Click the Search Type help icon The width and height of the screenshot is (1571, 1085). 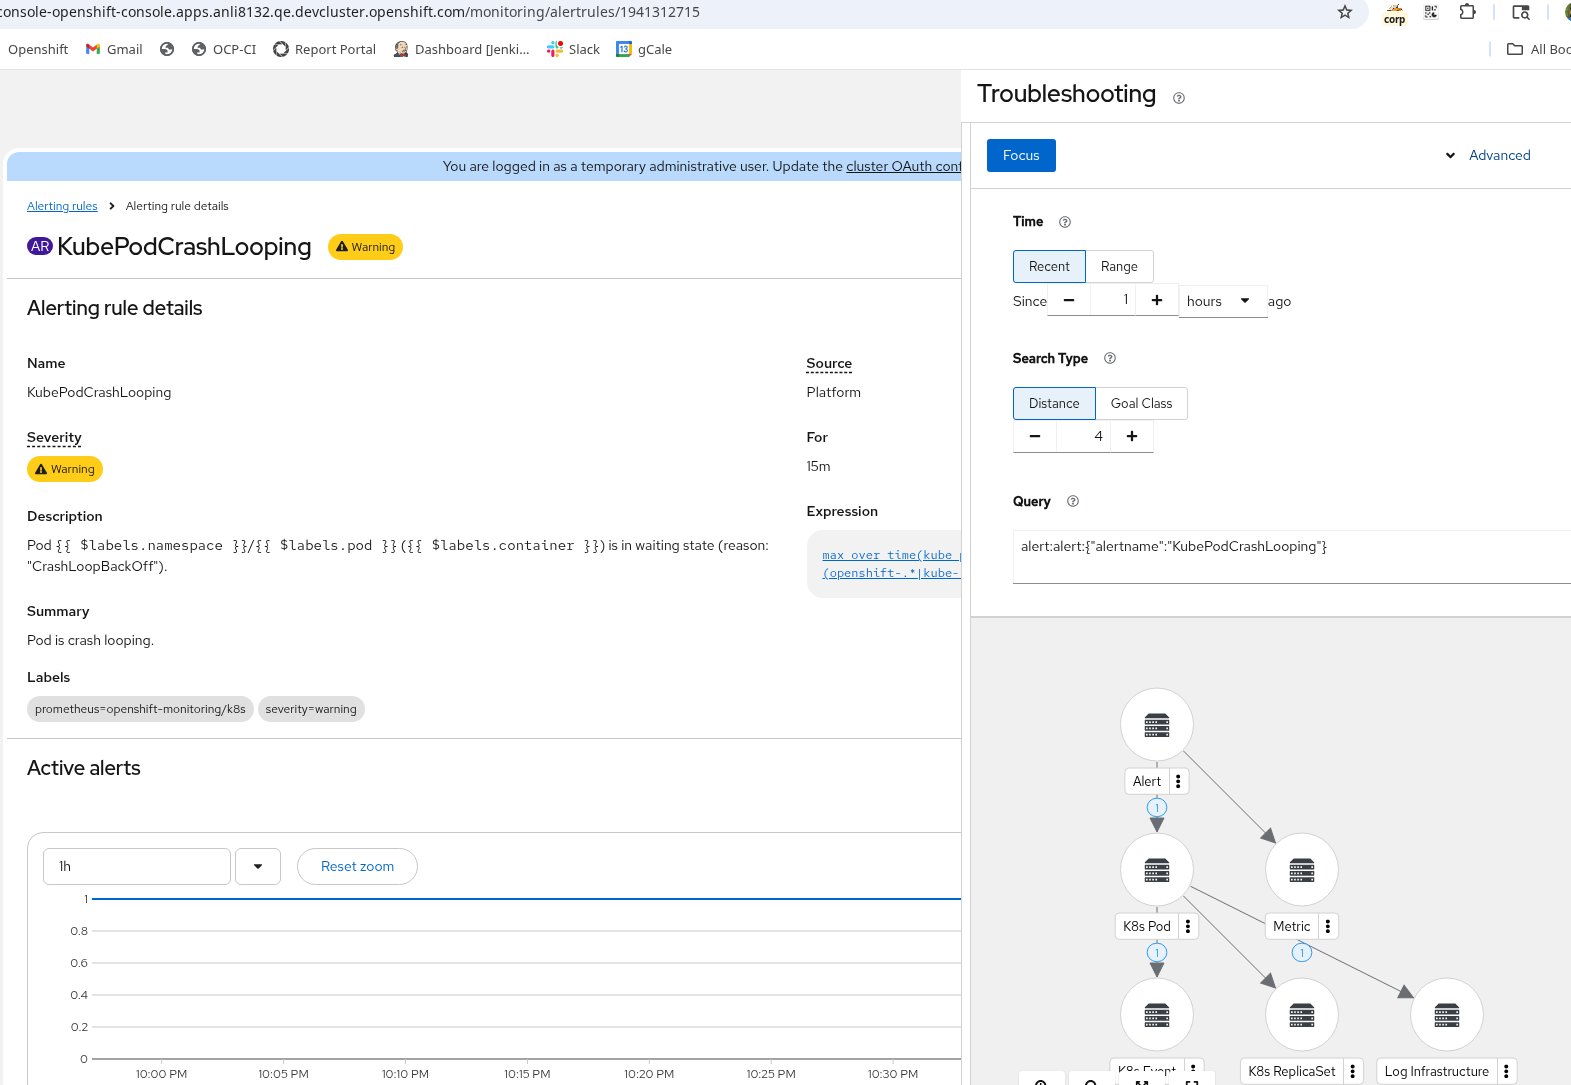tap(1110, 358)
